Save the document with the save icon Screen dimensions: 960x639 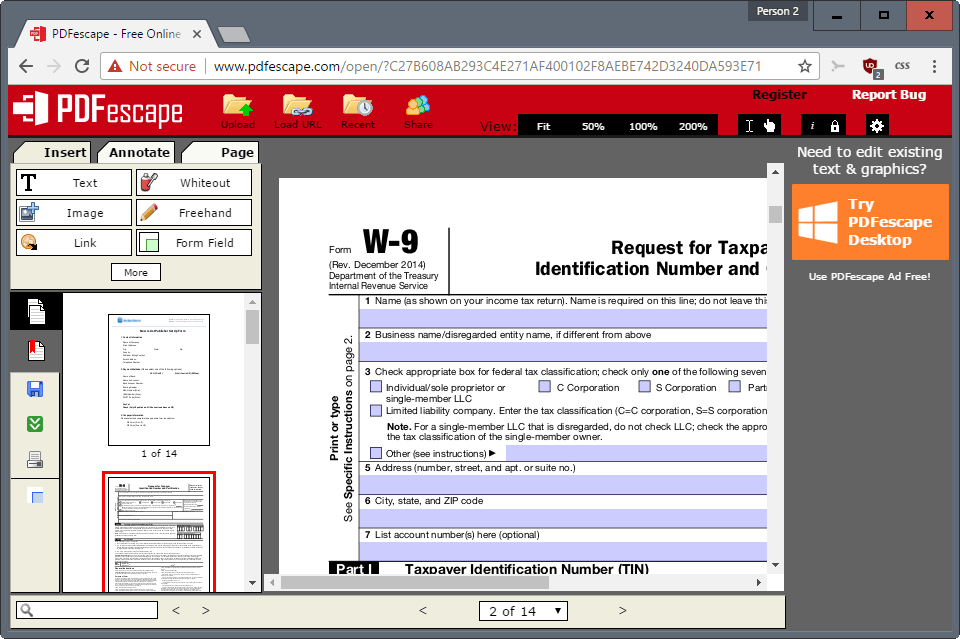pos(34,387)
